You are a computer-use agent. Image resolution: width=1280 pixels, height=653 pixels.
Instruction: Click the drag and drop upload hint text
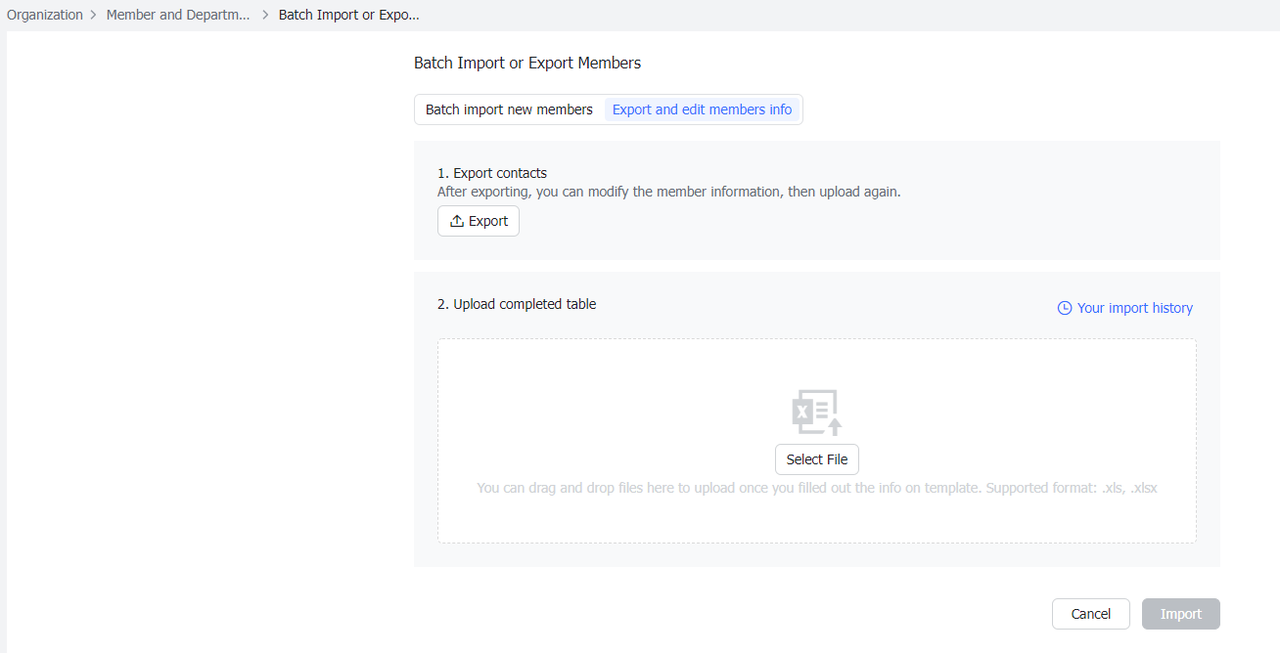click(816, 489)
